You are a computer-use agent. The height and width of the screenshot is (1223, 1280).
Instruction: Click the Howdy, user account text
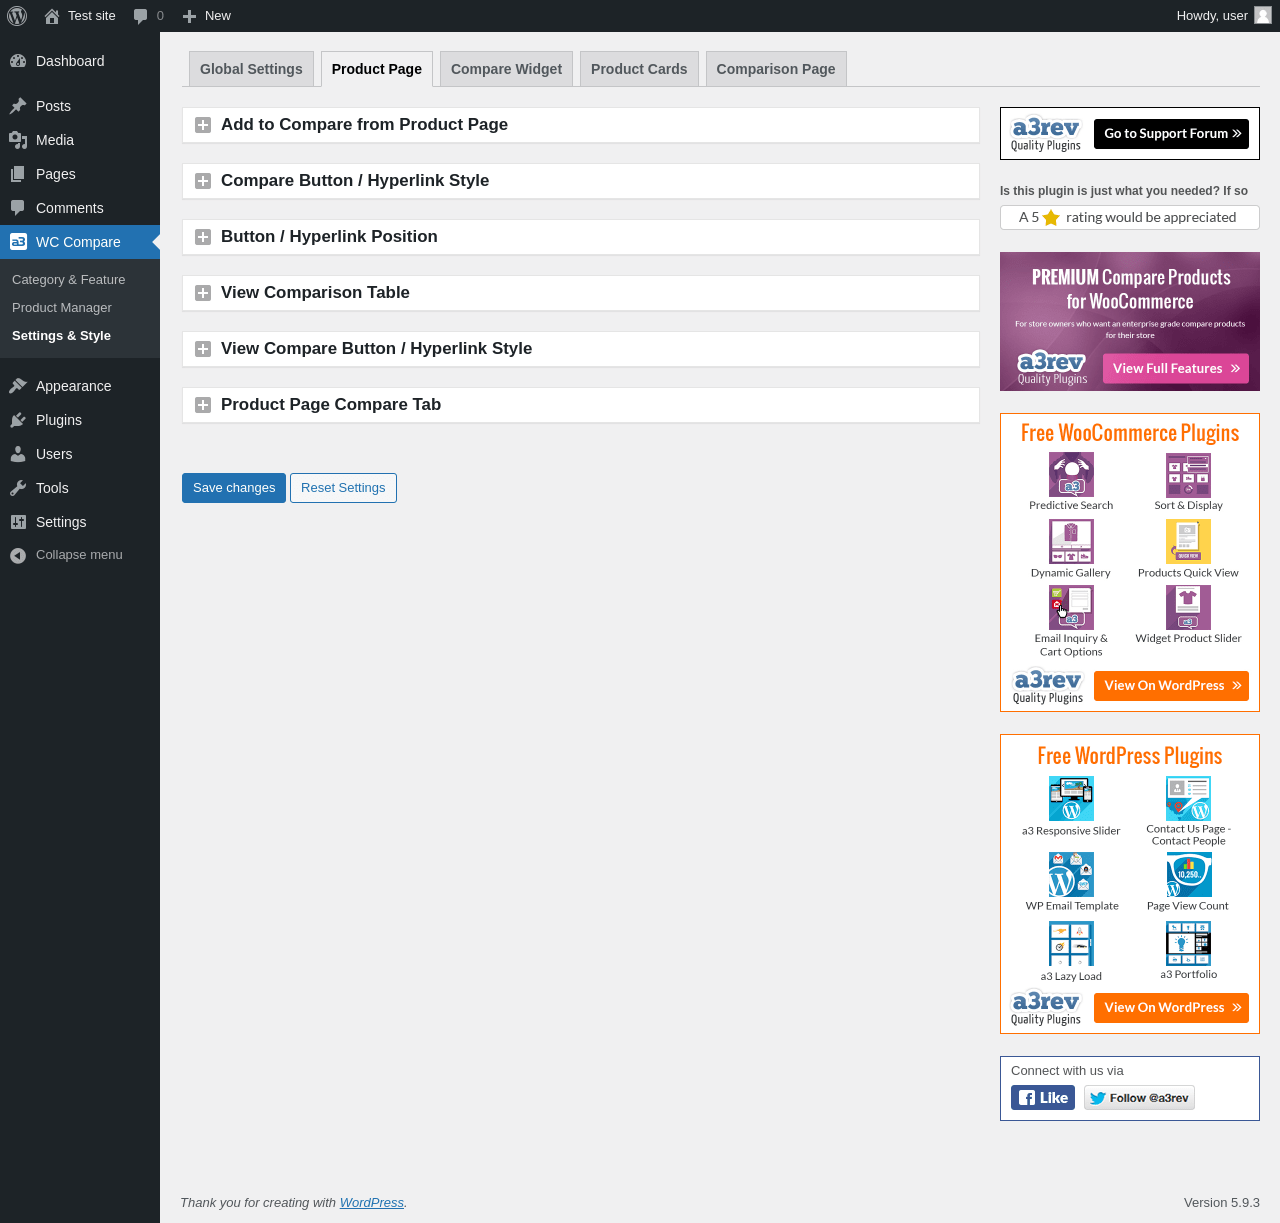[1212, 16]
